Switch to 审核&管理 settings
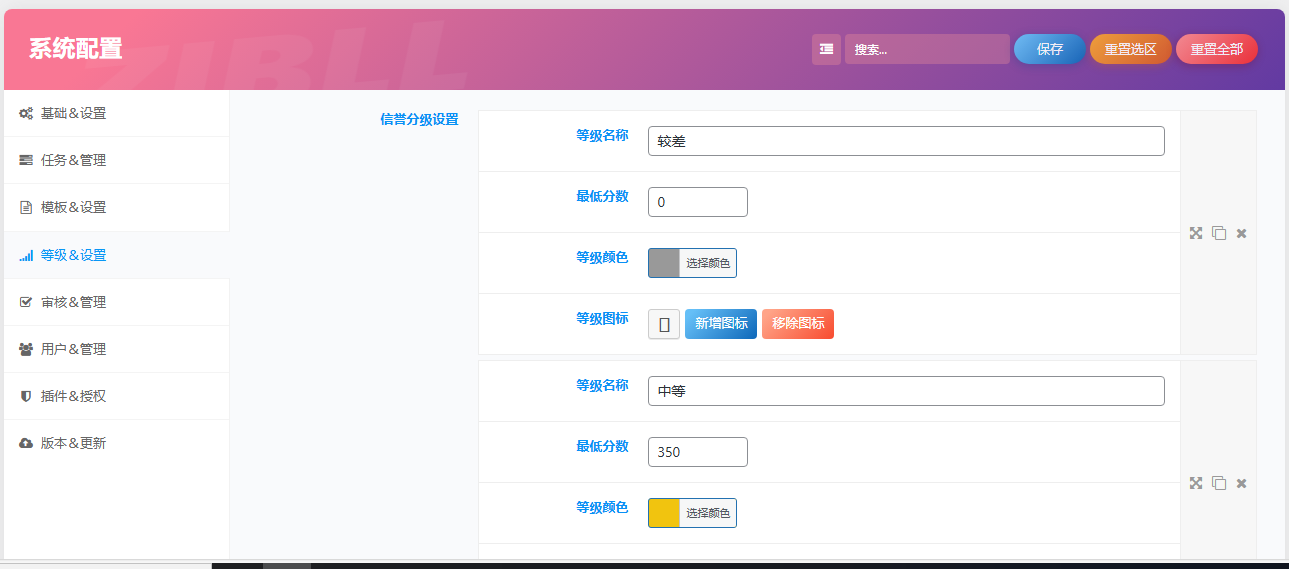The image size is (1289, 569). tap(73, 302)
